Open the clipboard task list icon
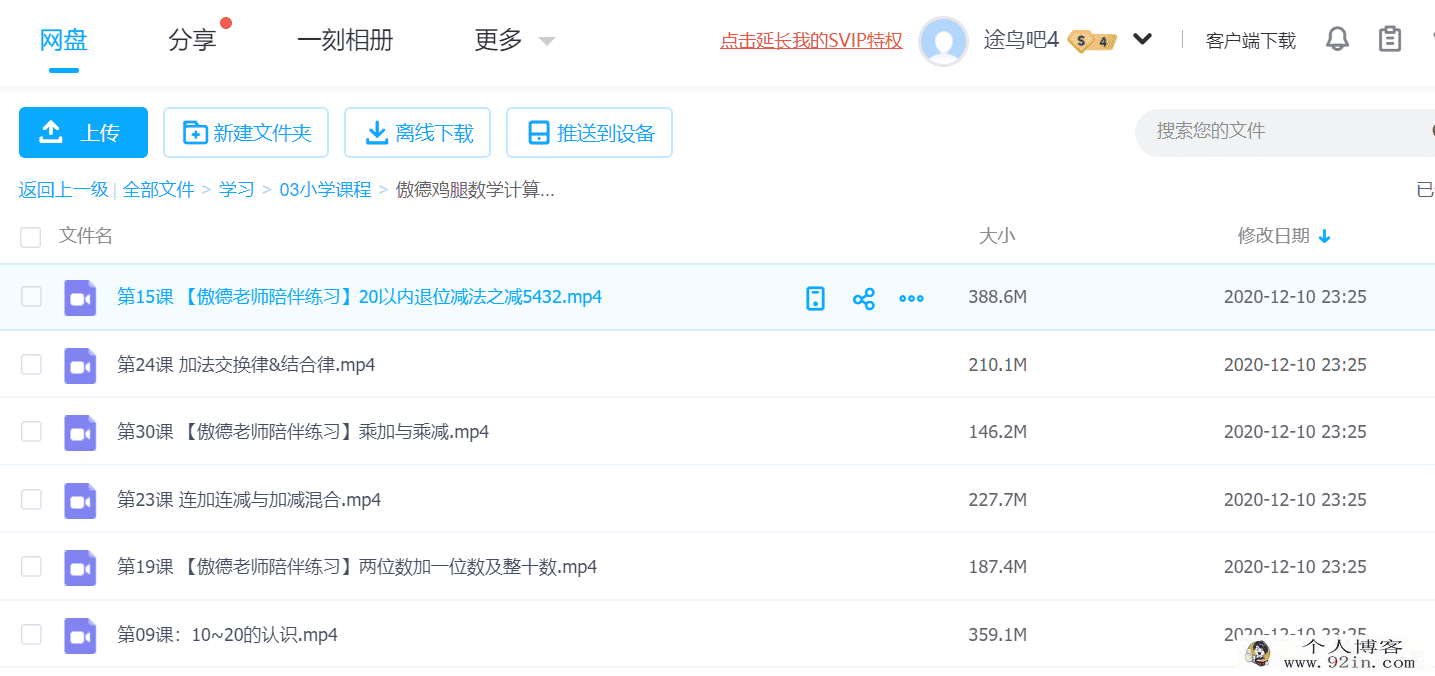The height and width of the screenshot is (676, 1435). pos(1390,40)
